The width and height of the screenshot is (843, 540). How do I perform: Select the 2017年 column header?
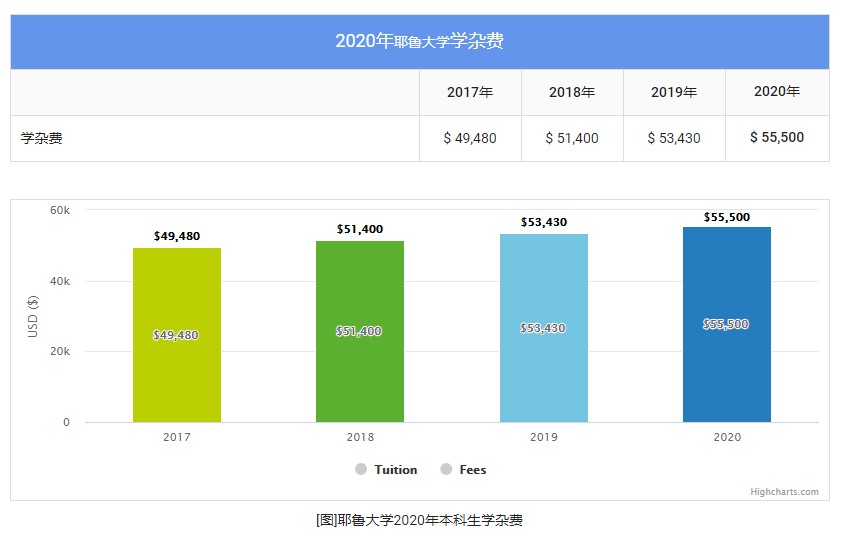click(470, 92)
